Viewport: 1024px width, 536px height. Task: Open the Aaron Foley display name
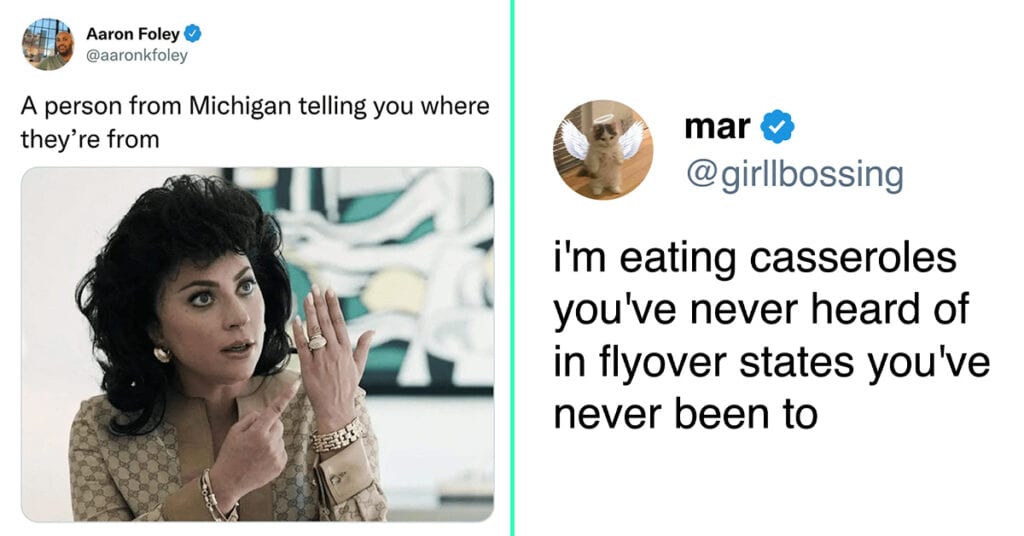click(x=133, y=33)
